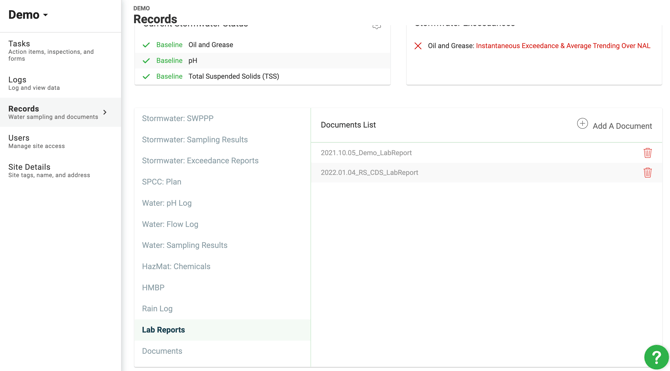Click Baseline label for Oil and Grease
The width and height of the screenshot is (670, 371).
tap(169, 45)
